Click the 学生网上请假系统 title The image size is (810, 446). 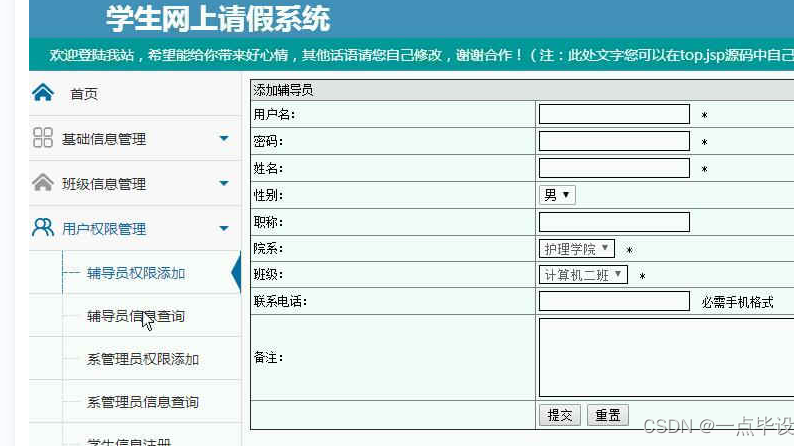218,19
